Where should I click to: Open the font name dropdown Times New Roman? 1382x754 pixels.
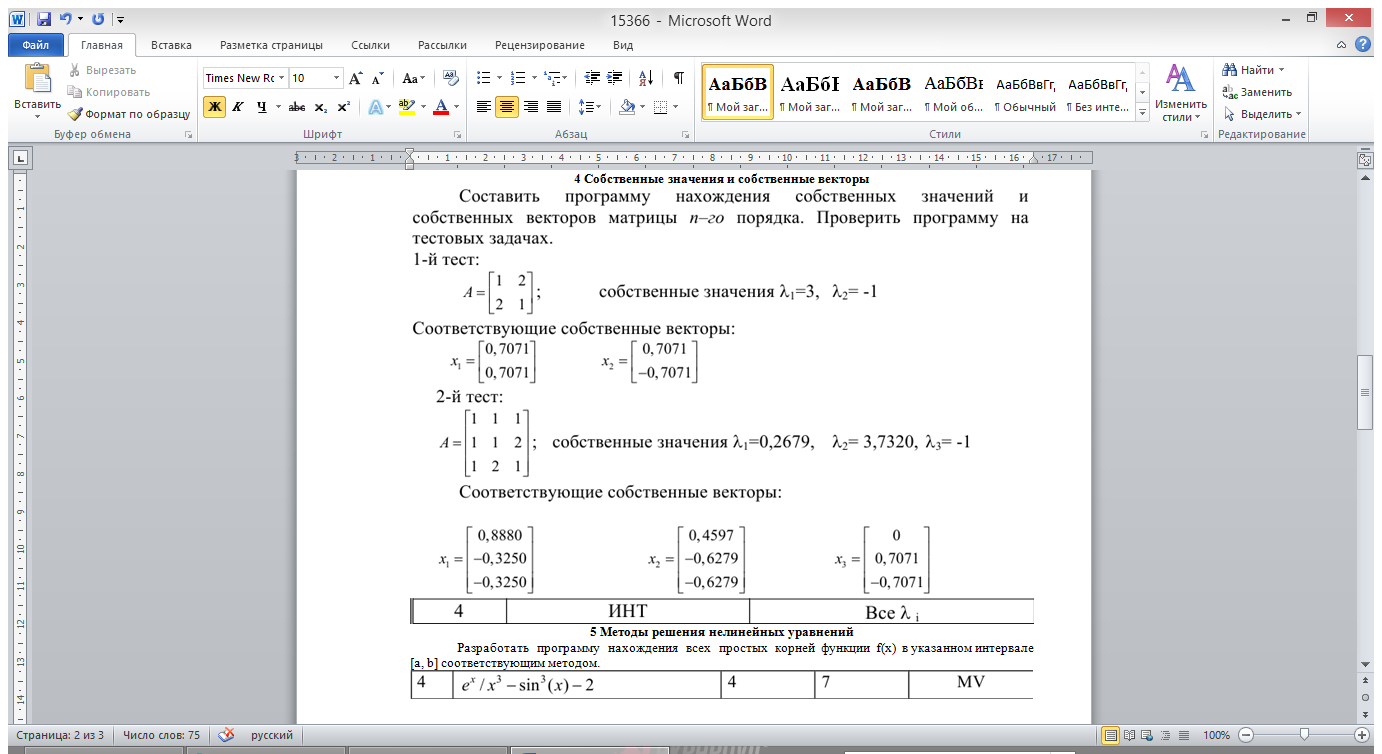tap(282, 78)
